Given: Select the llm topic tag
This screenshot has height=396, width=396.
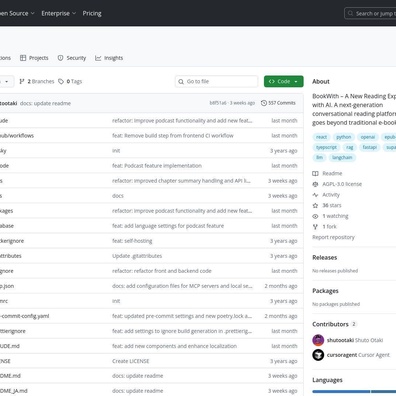Looking at the screenshot, I should pyautogui.click(x=319, y=157).
